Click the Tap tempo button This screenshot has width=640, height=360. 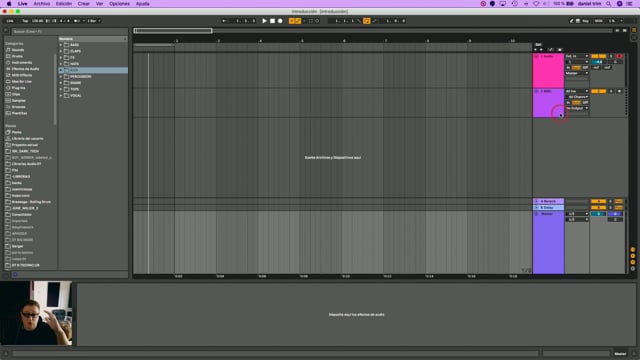tap(25, 21)
